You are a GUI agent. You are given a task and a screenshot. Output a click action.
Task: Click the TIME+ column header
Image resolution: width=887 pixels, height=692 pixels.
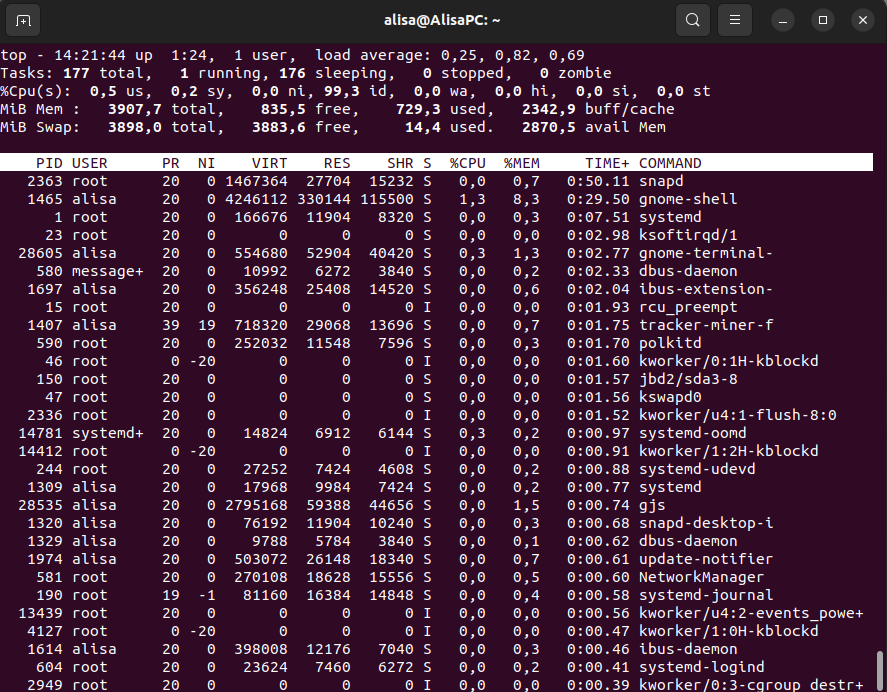click(607, 163)
